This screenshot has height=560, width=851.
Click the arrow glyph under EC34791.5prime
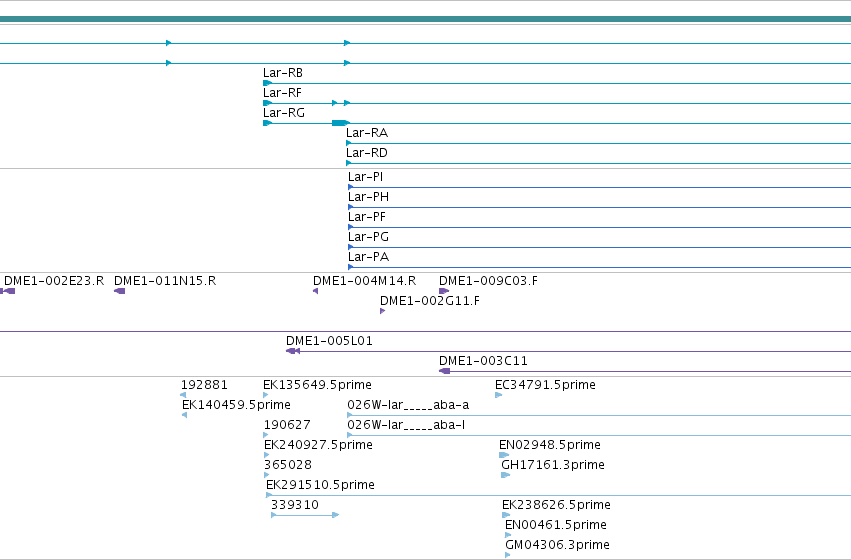[x=498, y=395]
